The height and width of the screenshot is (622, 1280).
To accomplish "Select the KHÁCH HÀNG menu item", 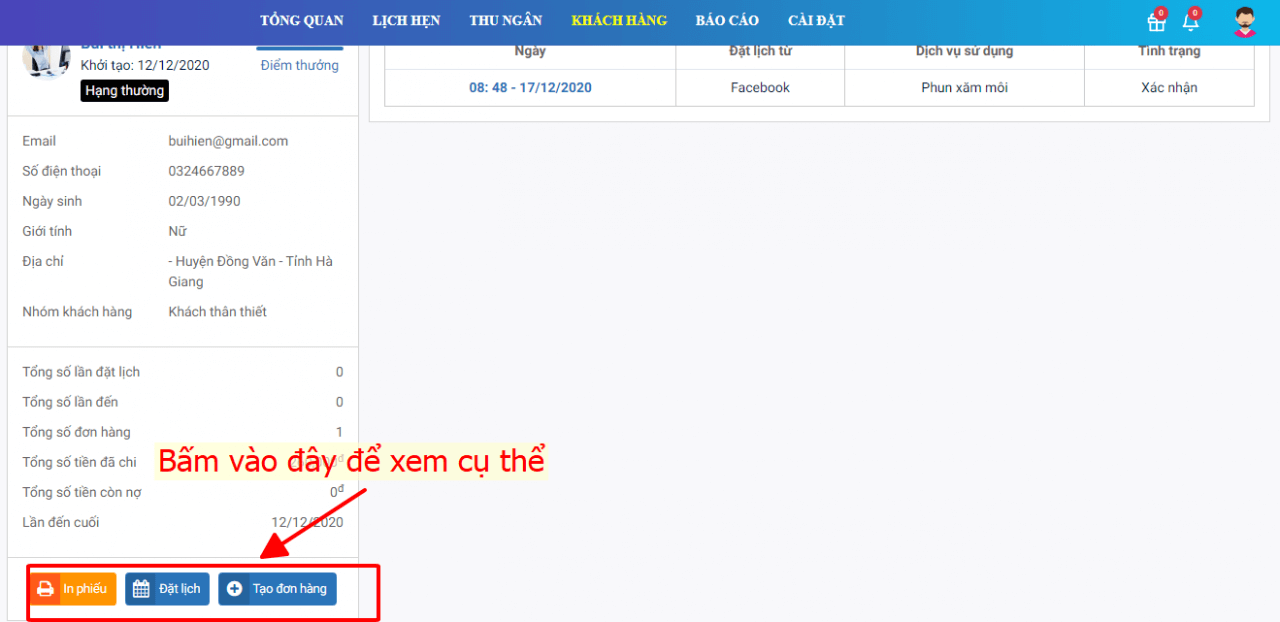I will pos(619,21).
